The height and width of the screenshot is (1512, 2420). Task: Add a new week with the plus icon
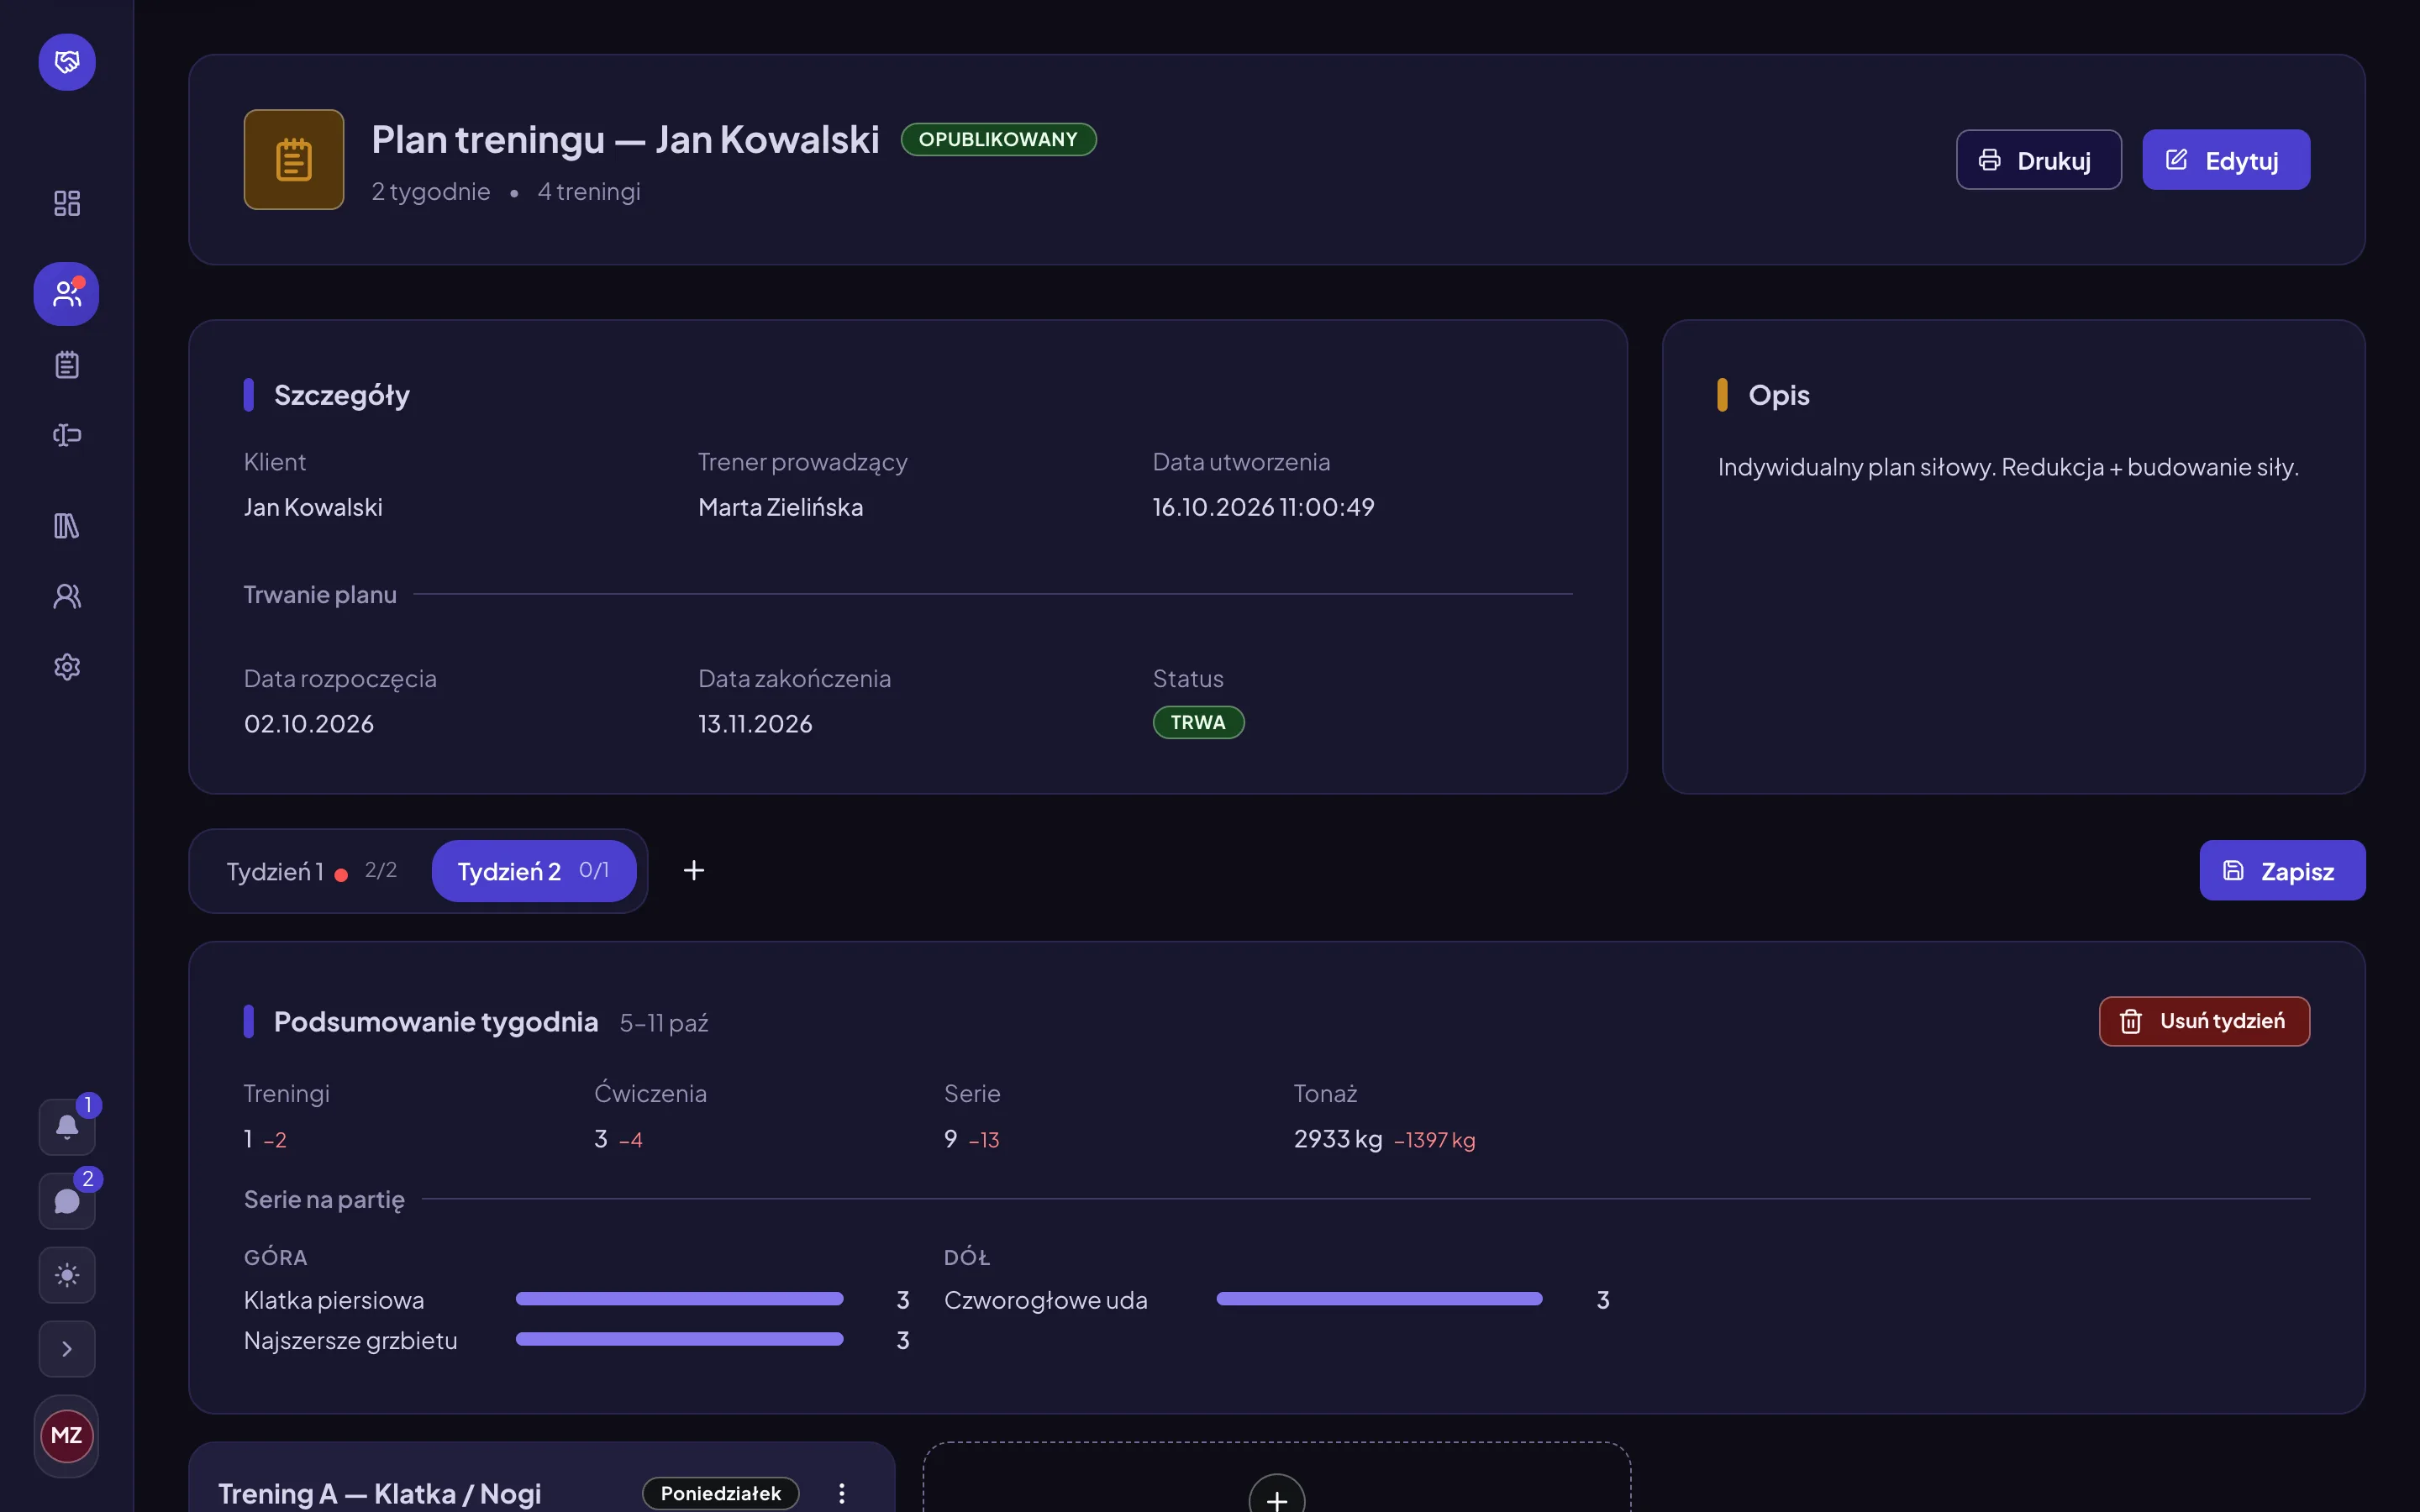pos(694,871)
